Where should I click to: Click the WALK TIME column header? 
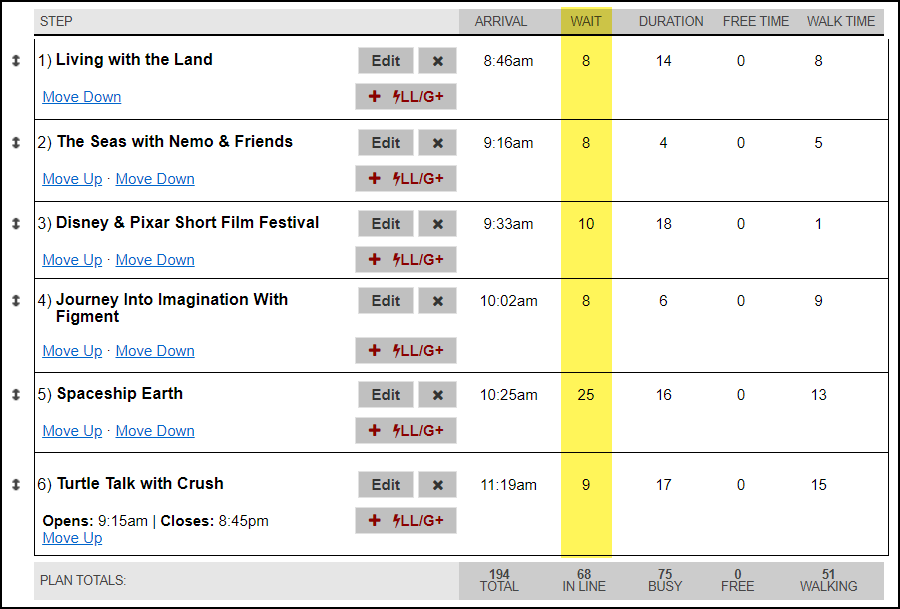coord(841,21)
